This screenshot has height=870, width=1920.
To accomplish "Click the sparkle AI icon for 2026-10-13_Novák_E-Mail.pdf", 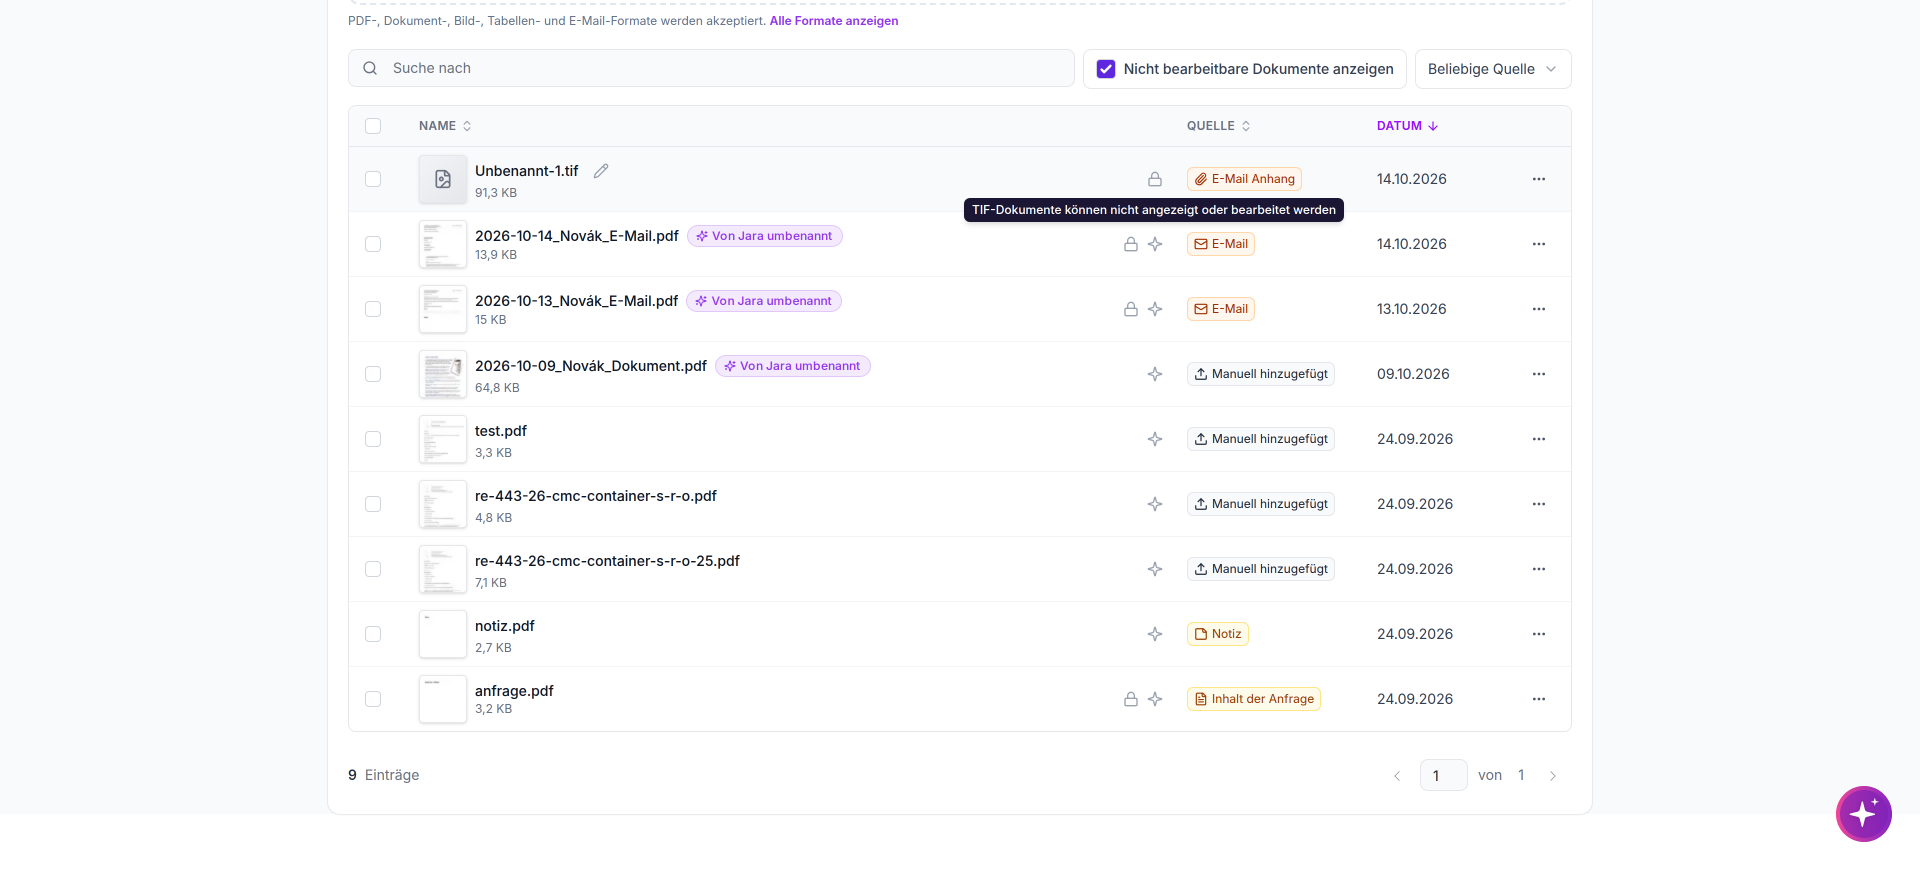I will [x=1155, y=309].
